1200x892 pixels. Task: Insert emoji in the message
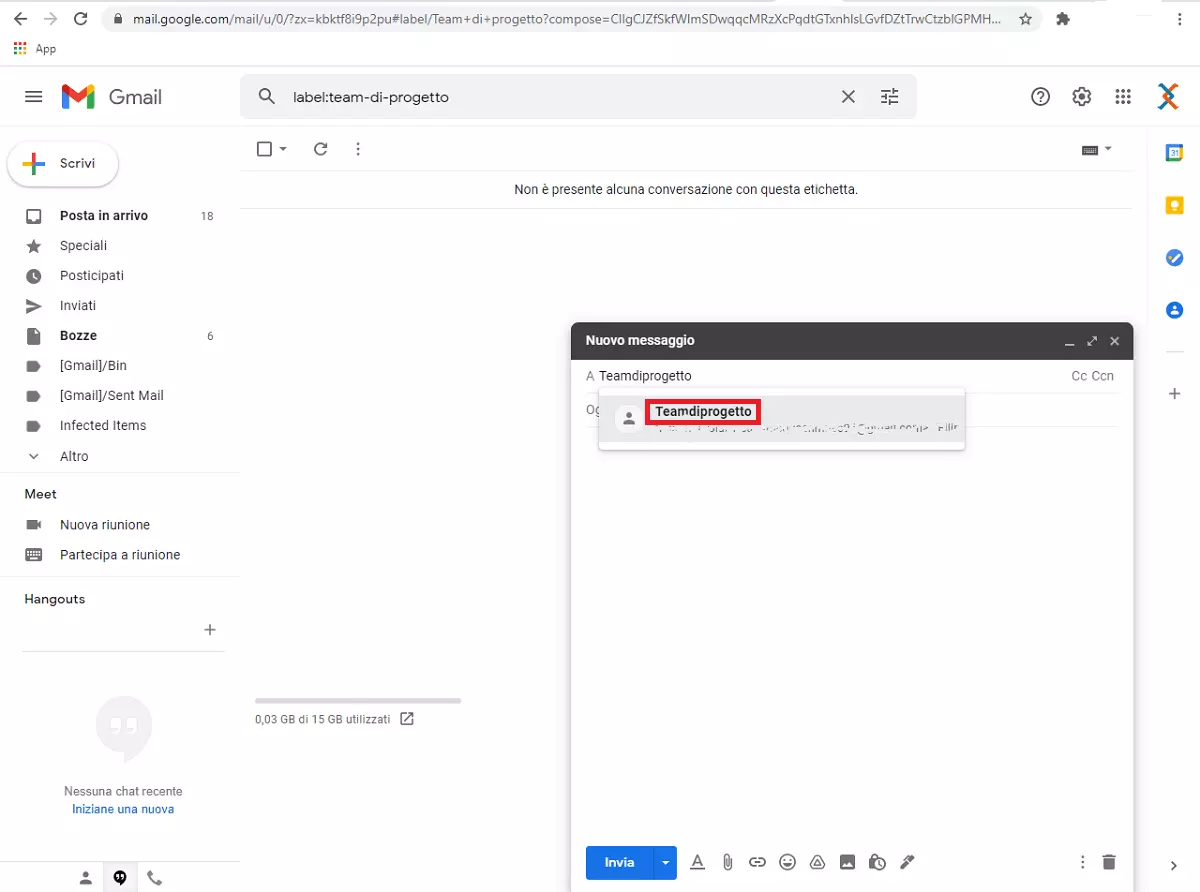(x=788, y=862)
